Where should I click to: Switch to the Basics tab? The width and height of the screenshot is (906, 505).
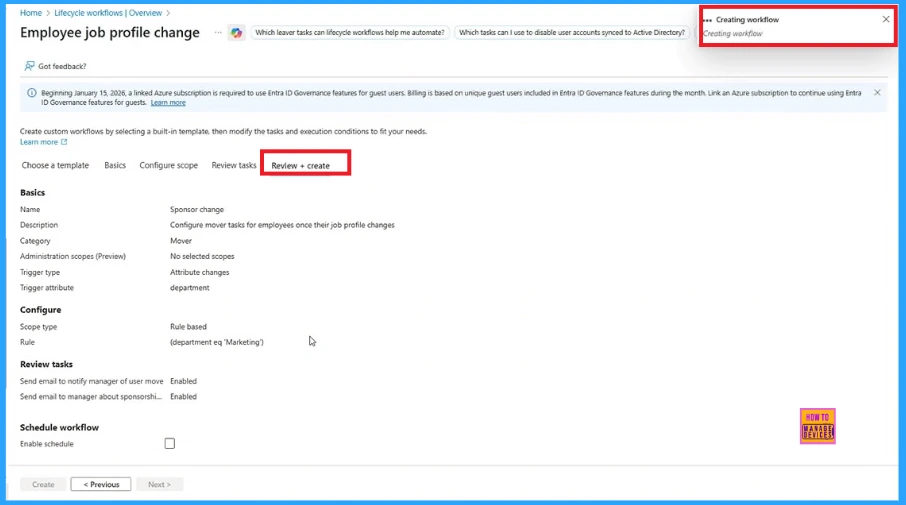[115, 165]
